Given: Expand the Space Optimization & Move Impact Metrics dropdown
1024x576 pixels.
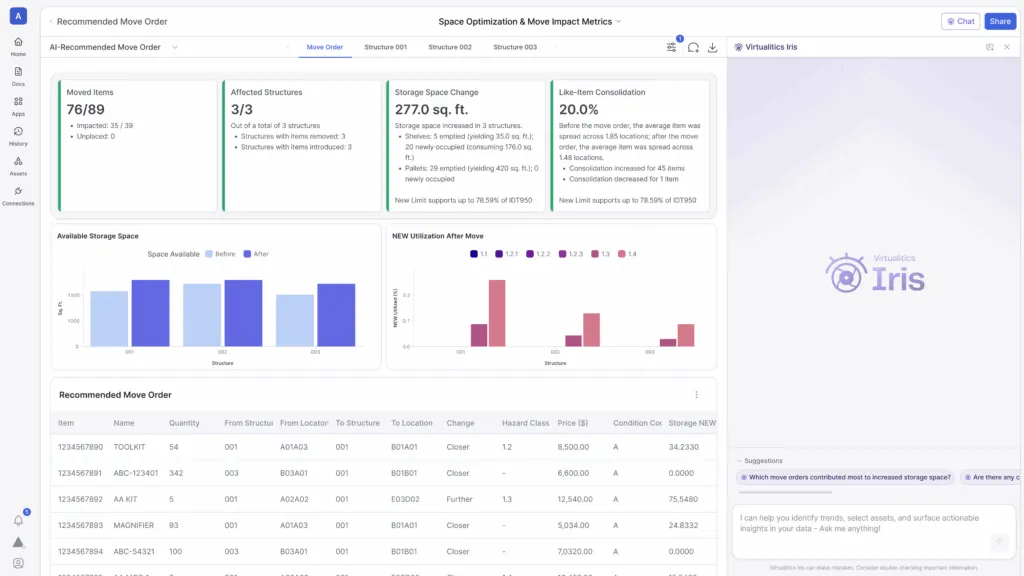Looking at the screenshot, I should 618,22.
